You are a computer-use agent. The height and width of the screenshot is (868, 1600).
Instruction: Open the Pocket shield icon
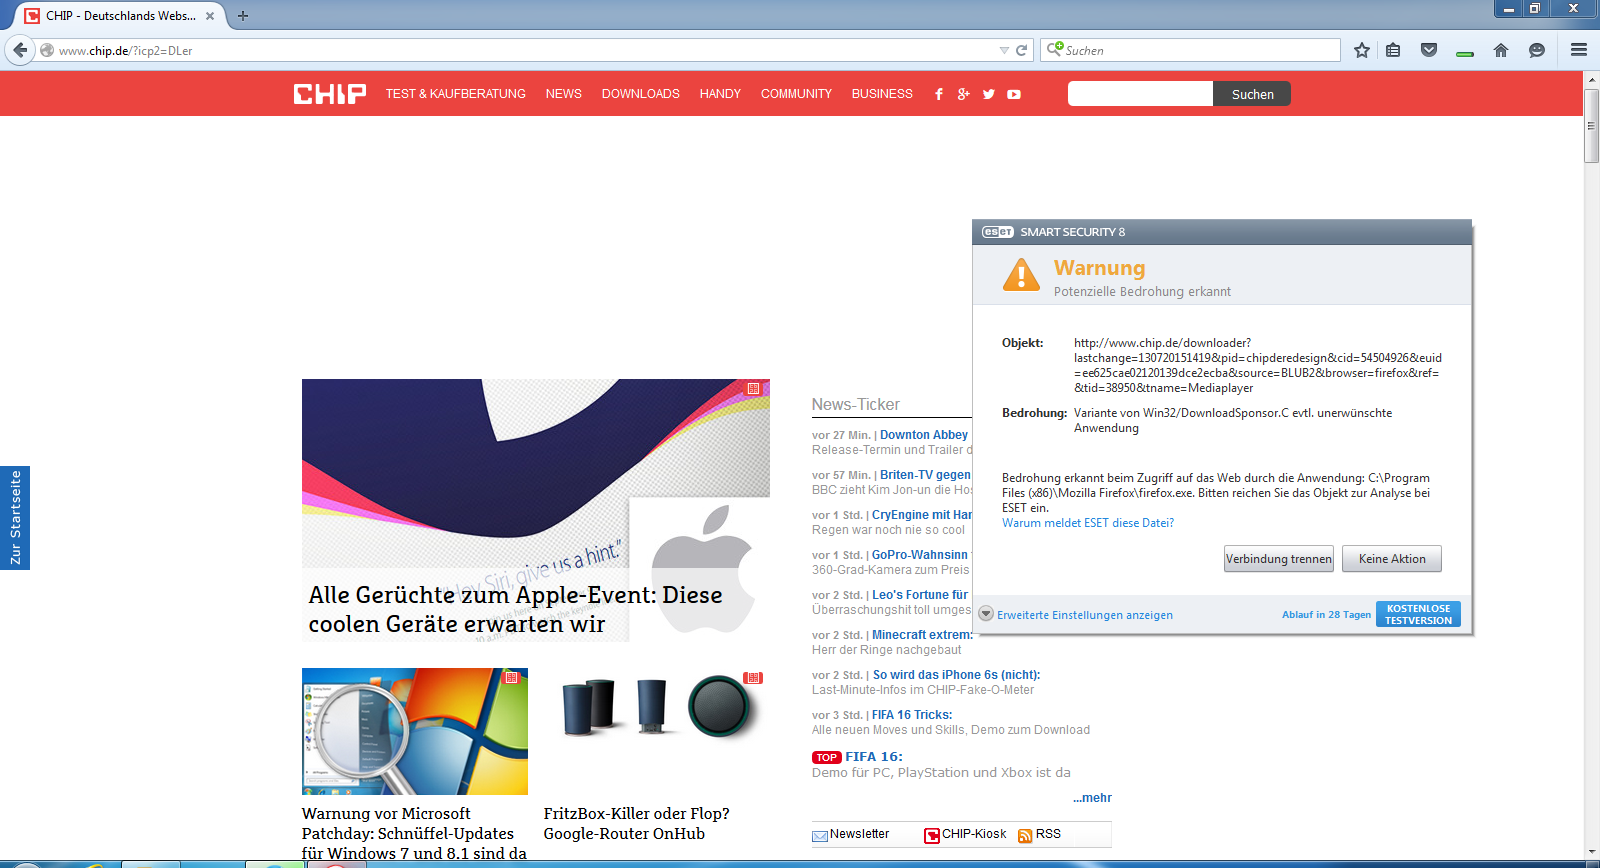click(x=1429, y=50)
